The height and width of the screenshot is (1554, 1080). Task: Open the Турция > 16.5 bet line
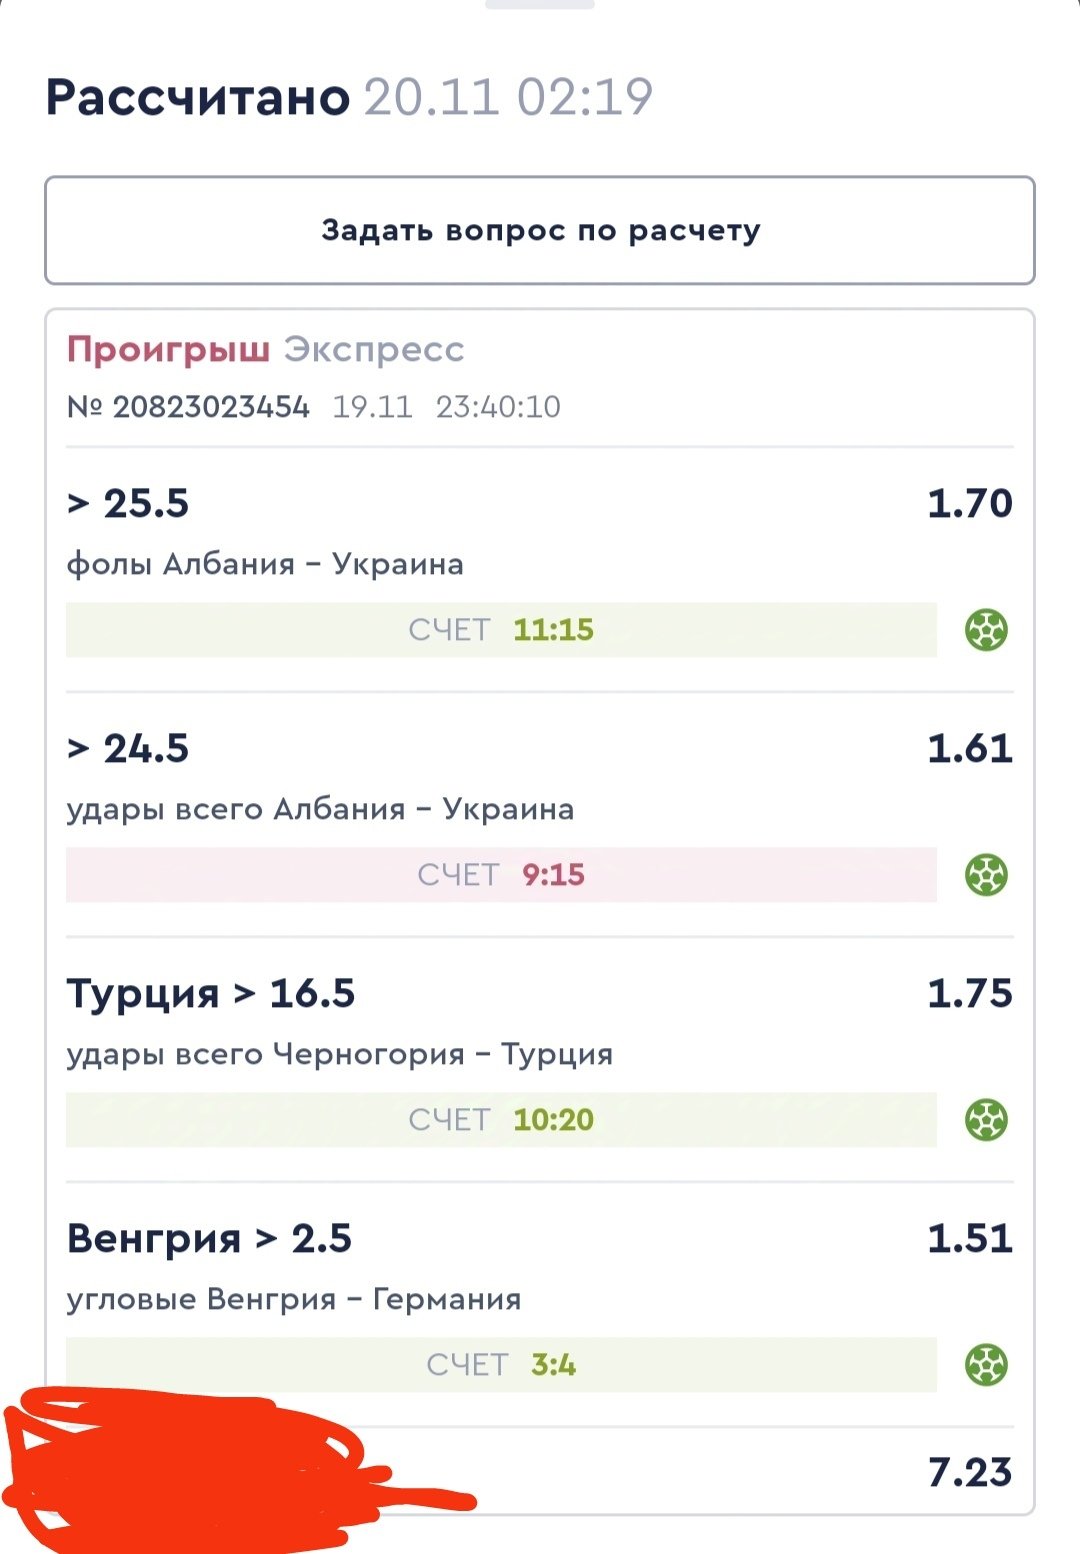tap(211, 993)
